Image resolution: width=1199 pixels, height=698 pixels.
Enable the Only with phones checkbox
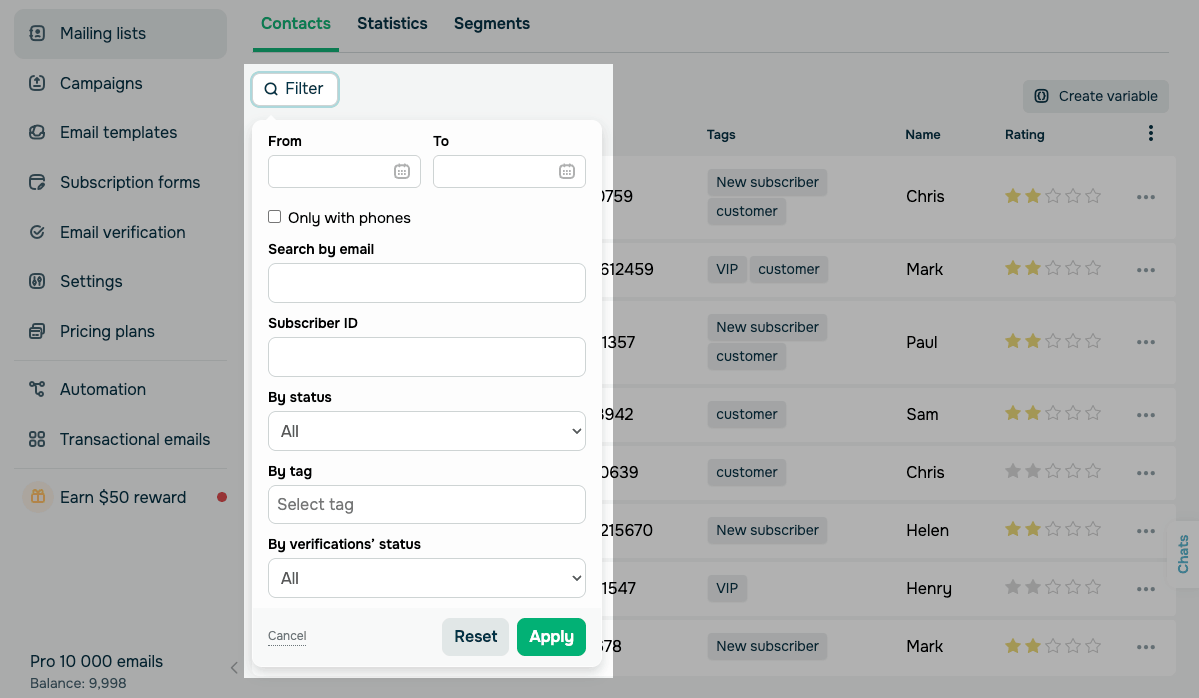point(275,217)
